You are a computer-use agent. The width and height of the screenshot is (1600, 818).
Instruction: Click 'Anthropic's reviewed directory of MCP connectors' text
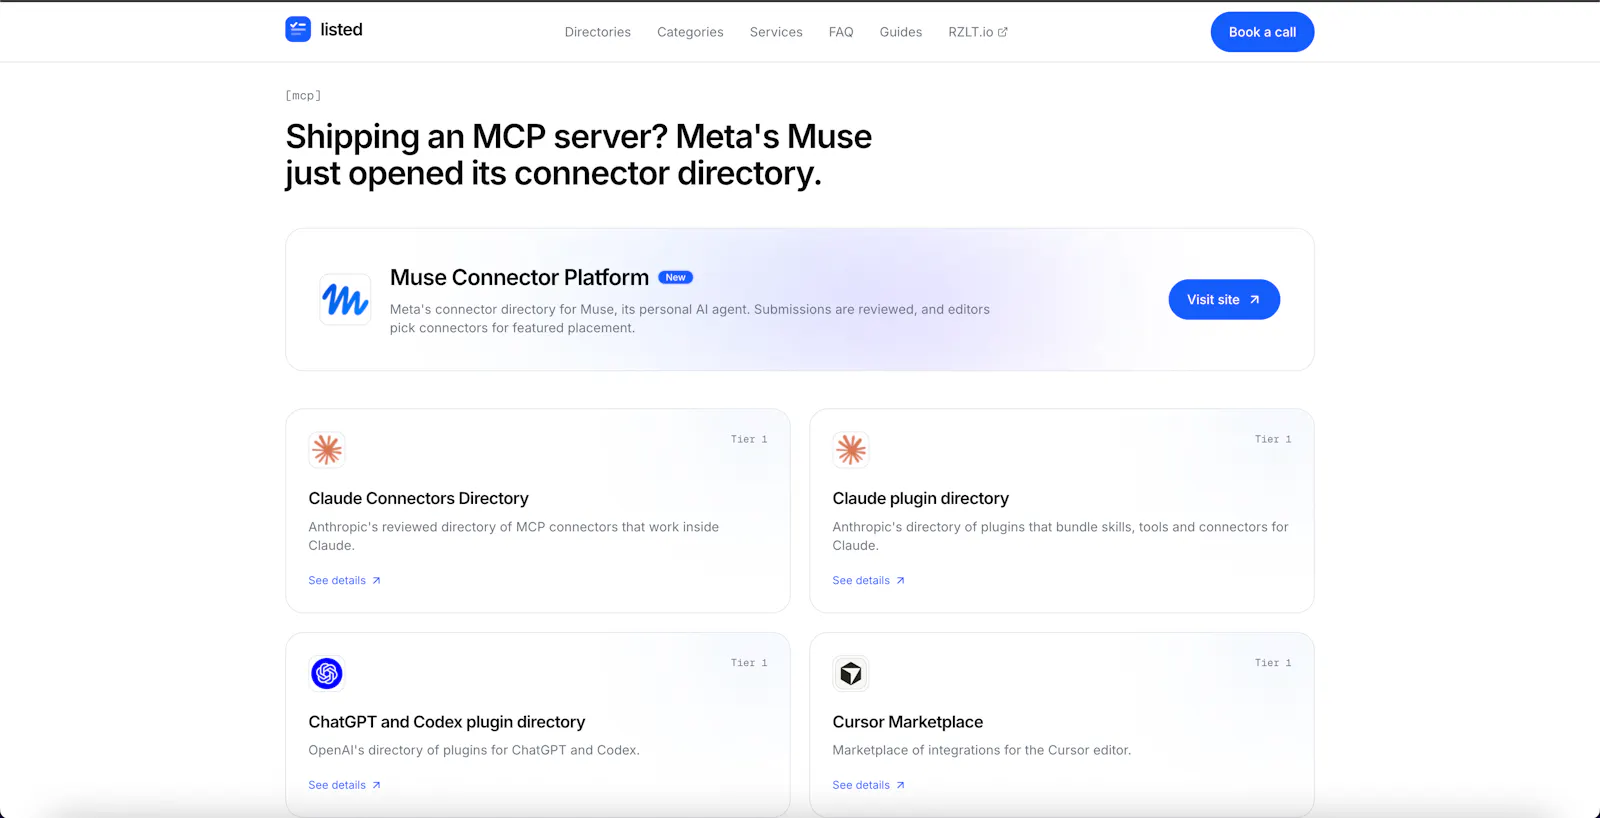click(513, 536)
